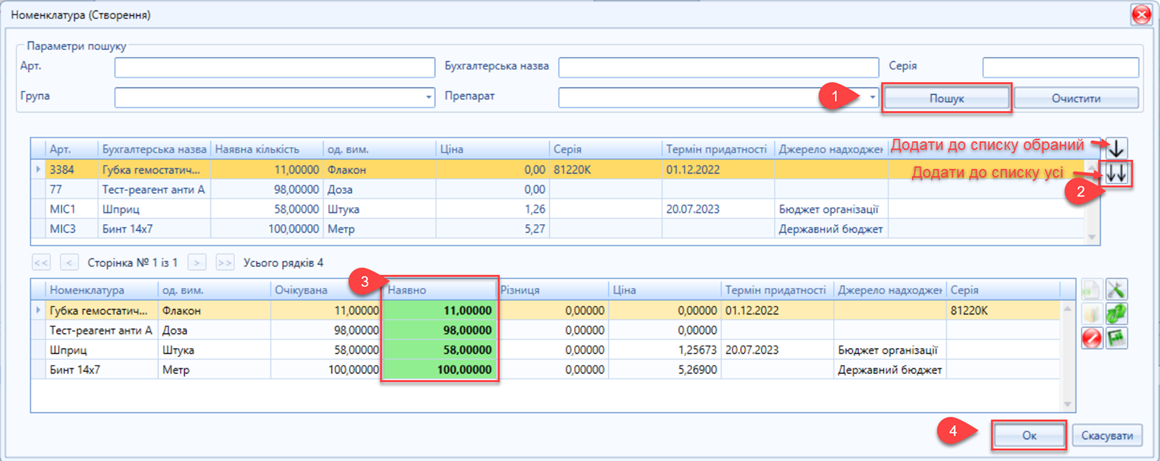Screen dimensions: 1160x461
Task: Close the Номенклатура window with red X
Action: tap(1140, 15)
